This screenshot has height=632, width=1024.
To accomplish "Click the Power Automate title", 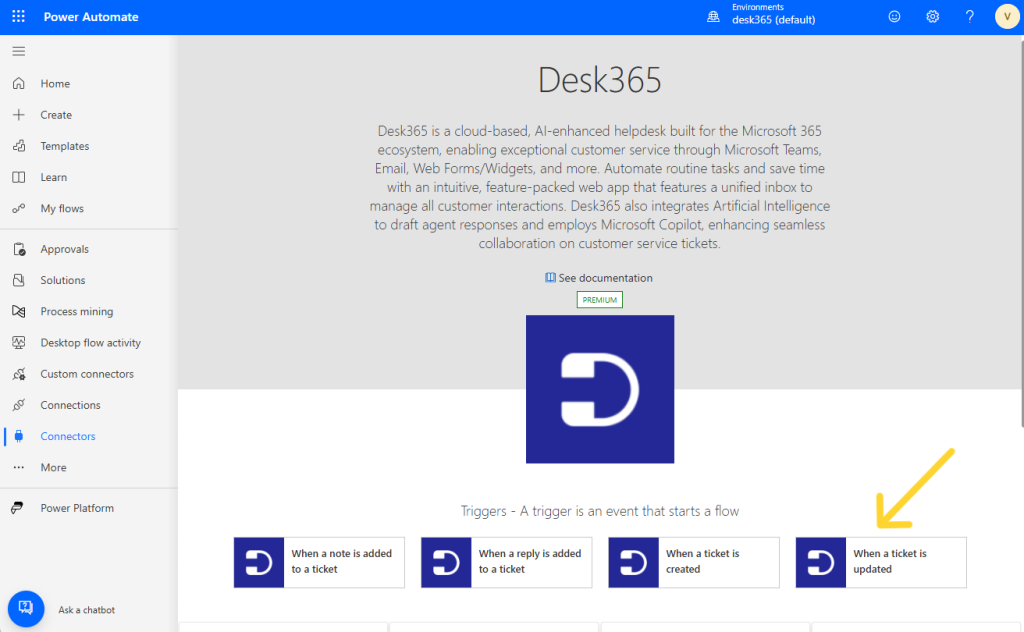I will (x=91, y=17).
